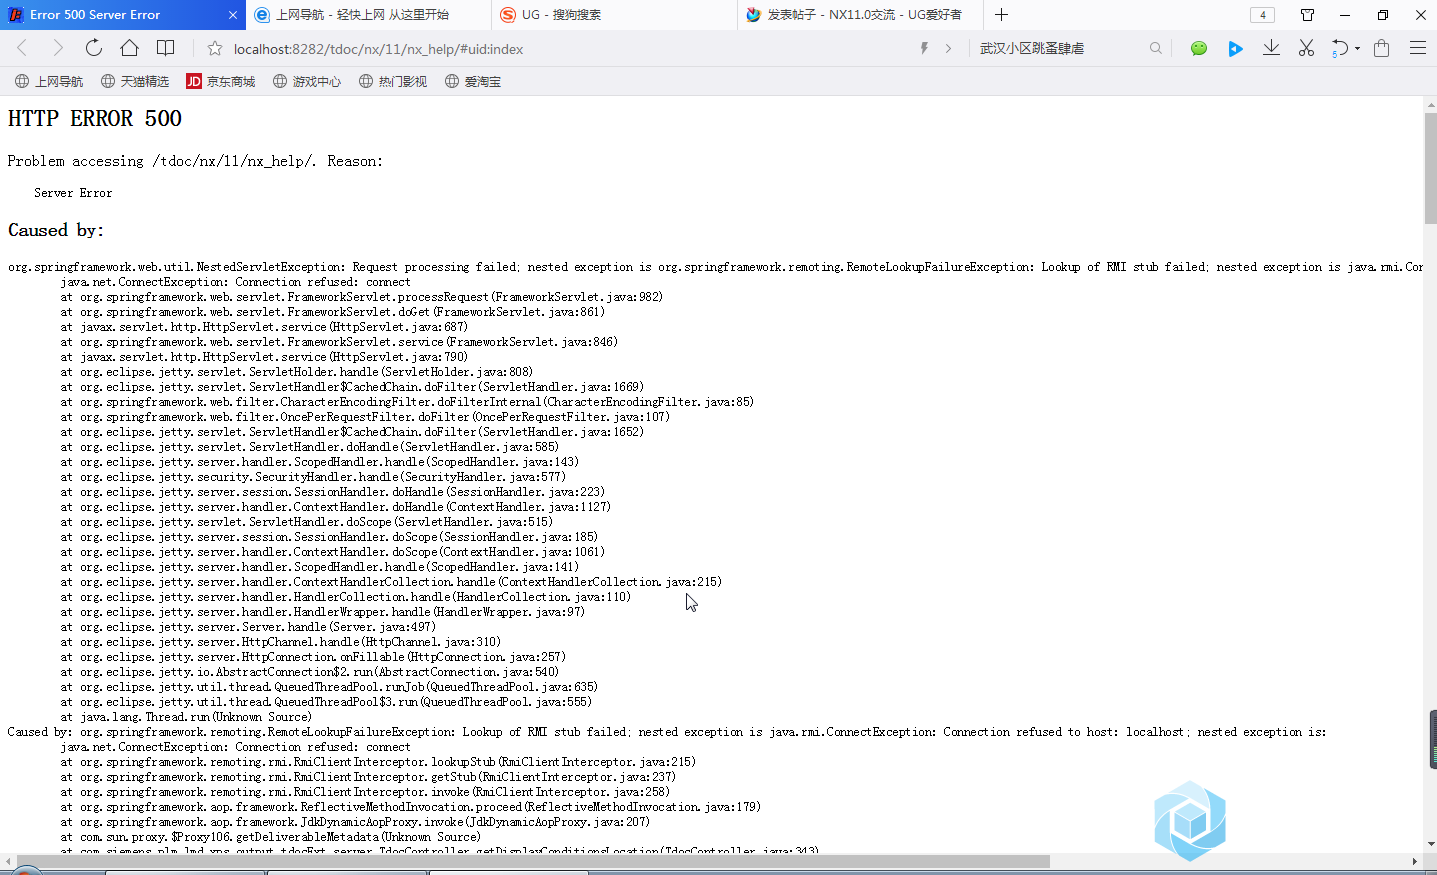Click the tab counter showing 4

[1262, 15]
